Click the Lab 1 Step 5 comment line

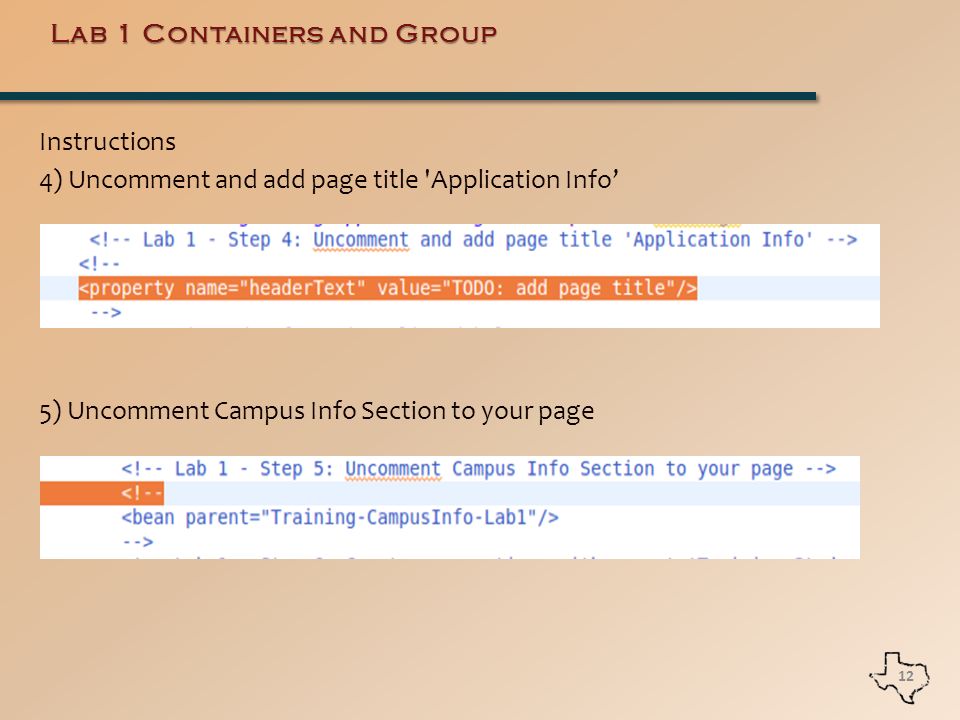(478, 469)
